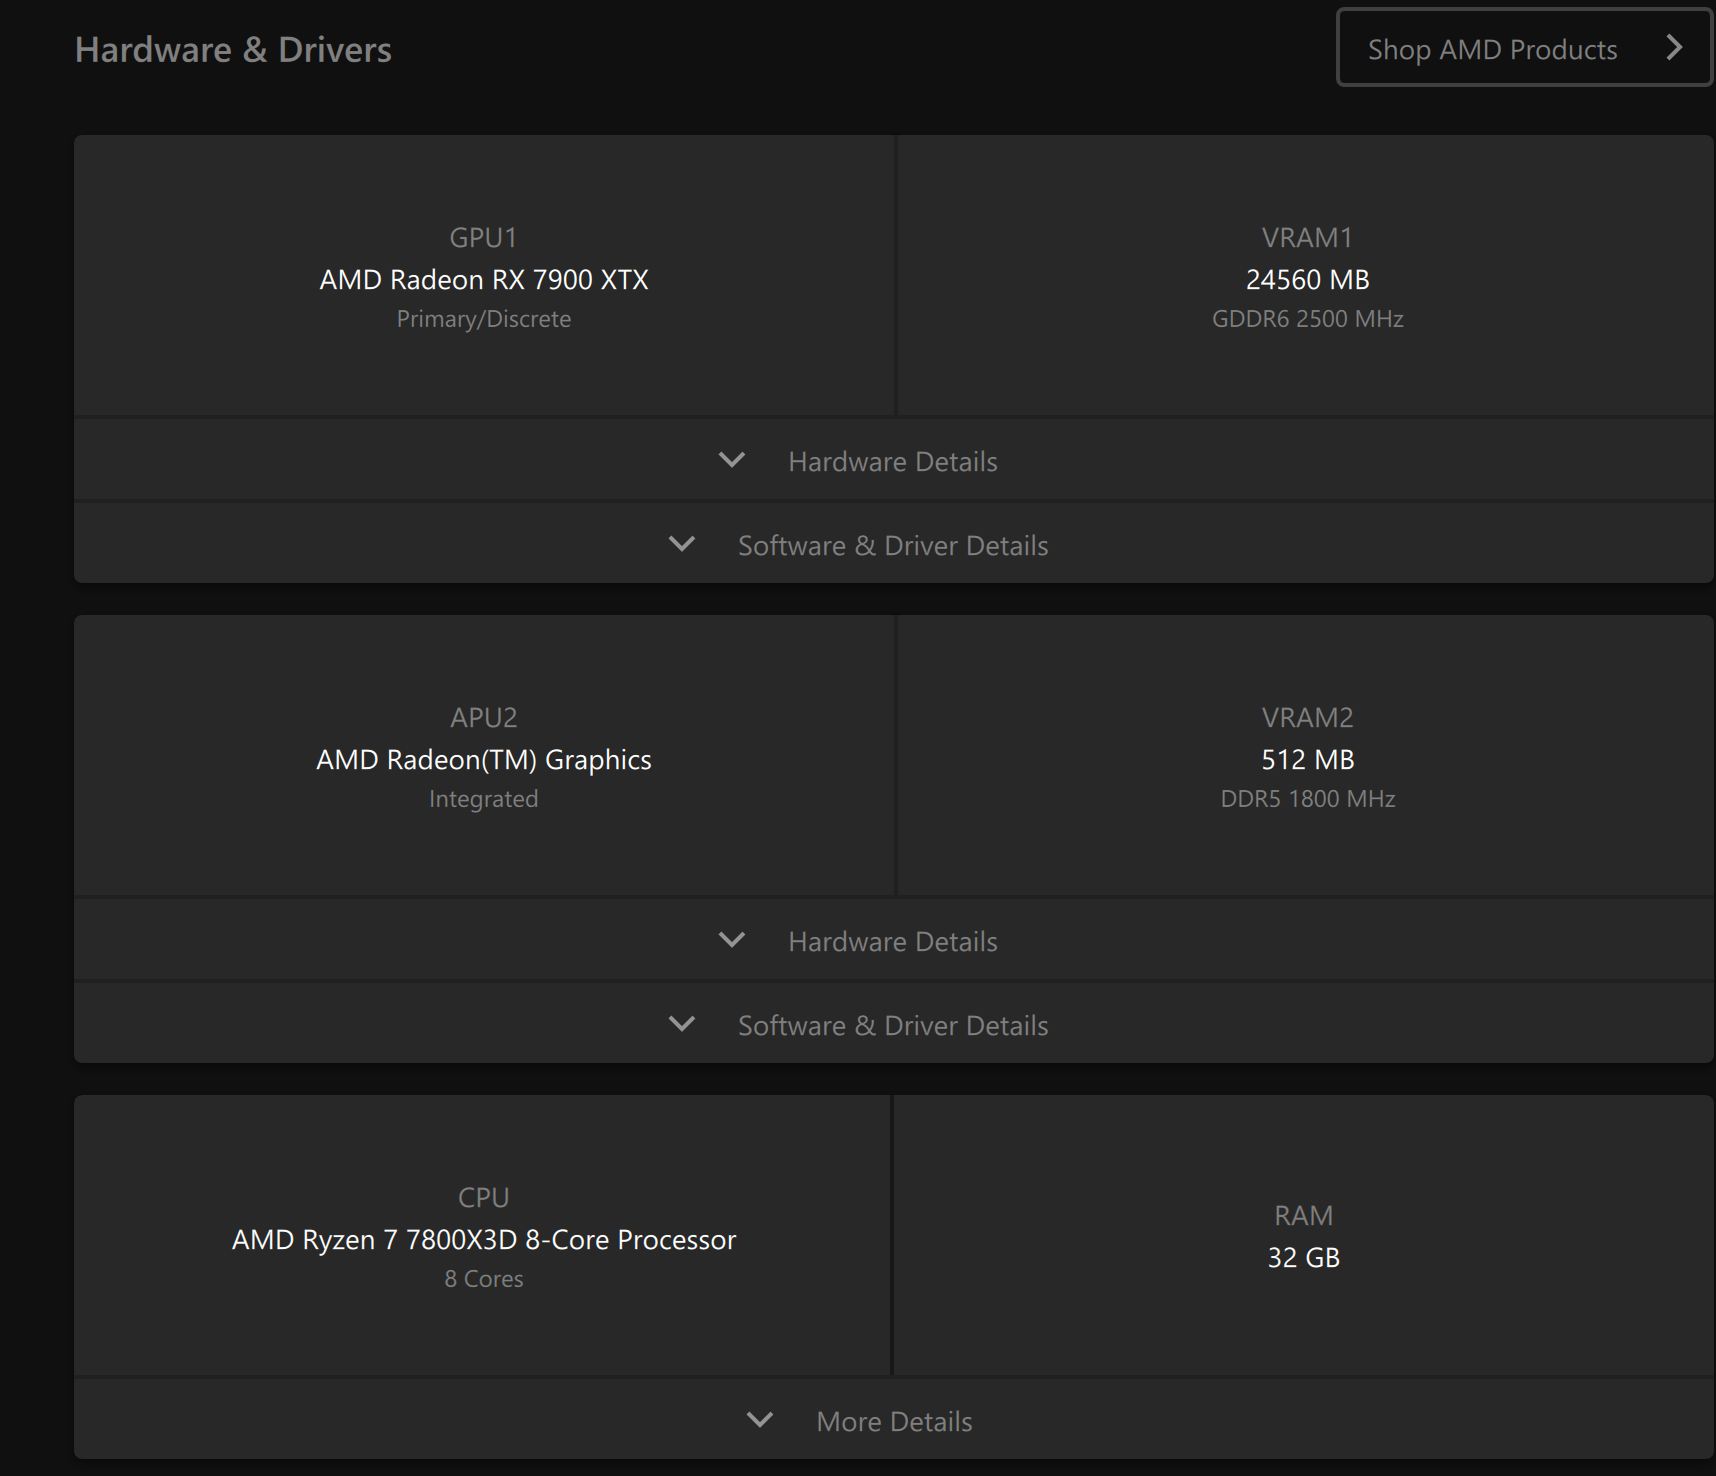1716x1476 pixels.
Task: Click the GPU1 label
Action: (x=483, y=238)
